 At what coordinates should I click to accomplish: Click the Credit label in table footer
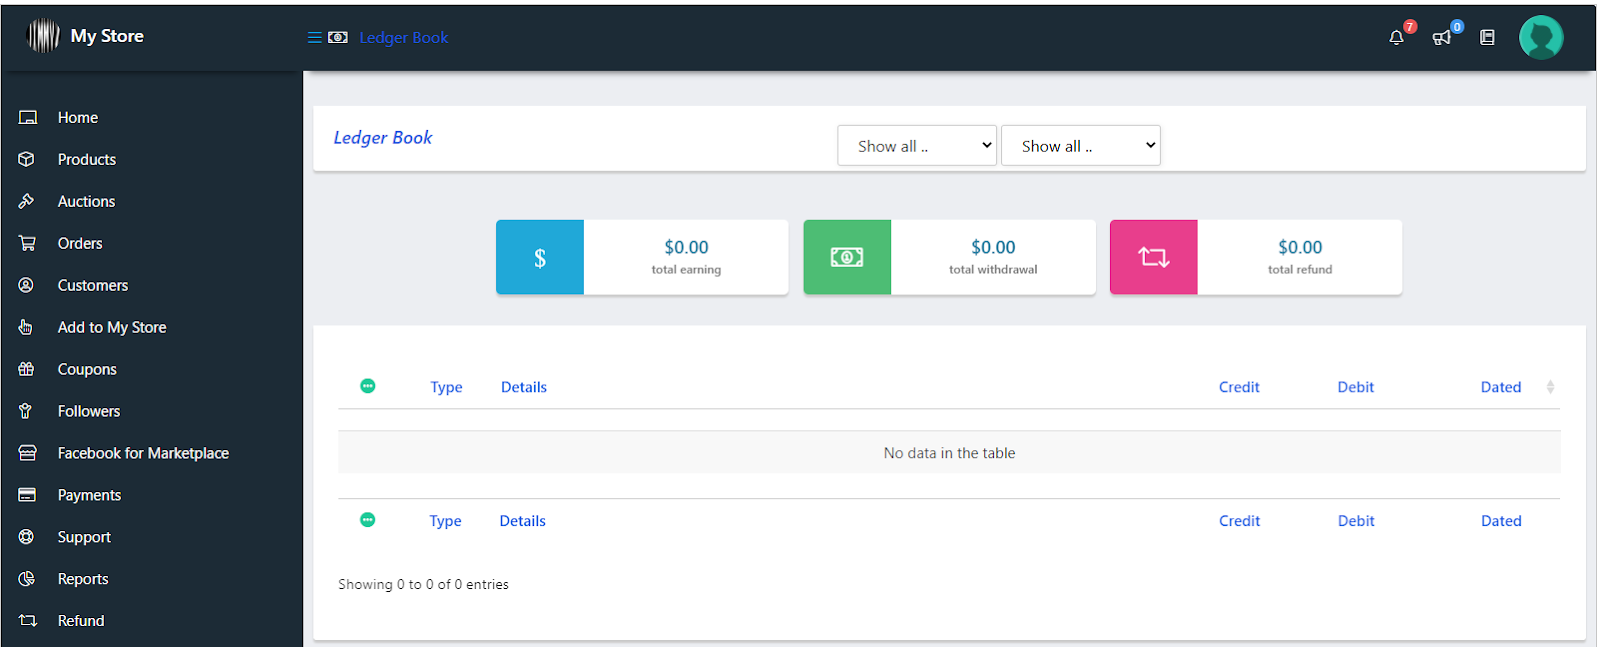point(1239,522)
